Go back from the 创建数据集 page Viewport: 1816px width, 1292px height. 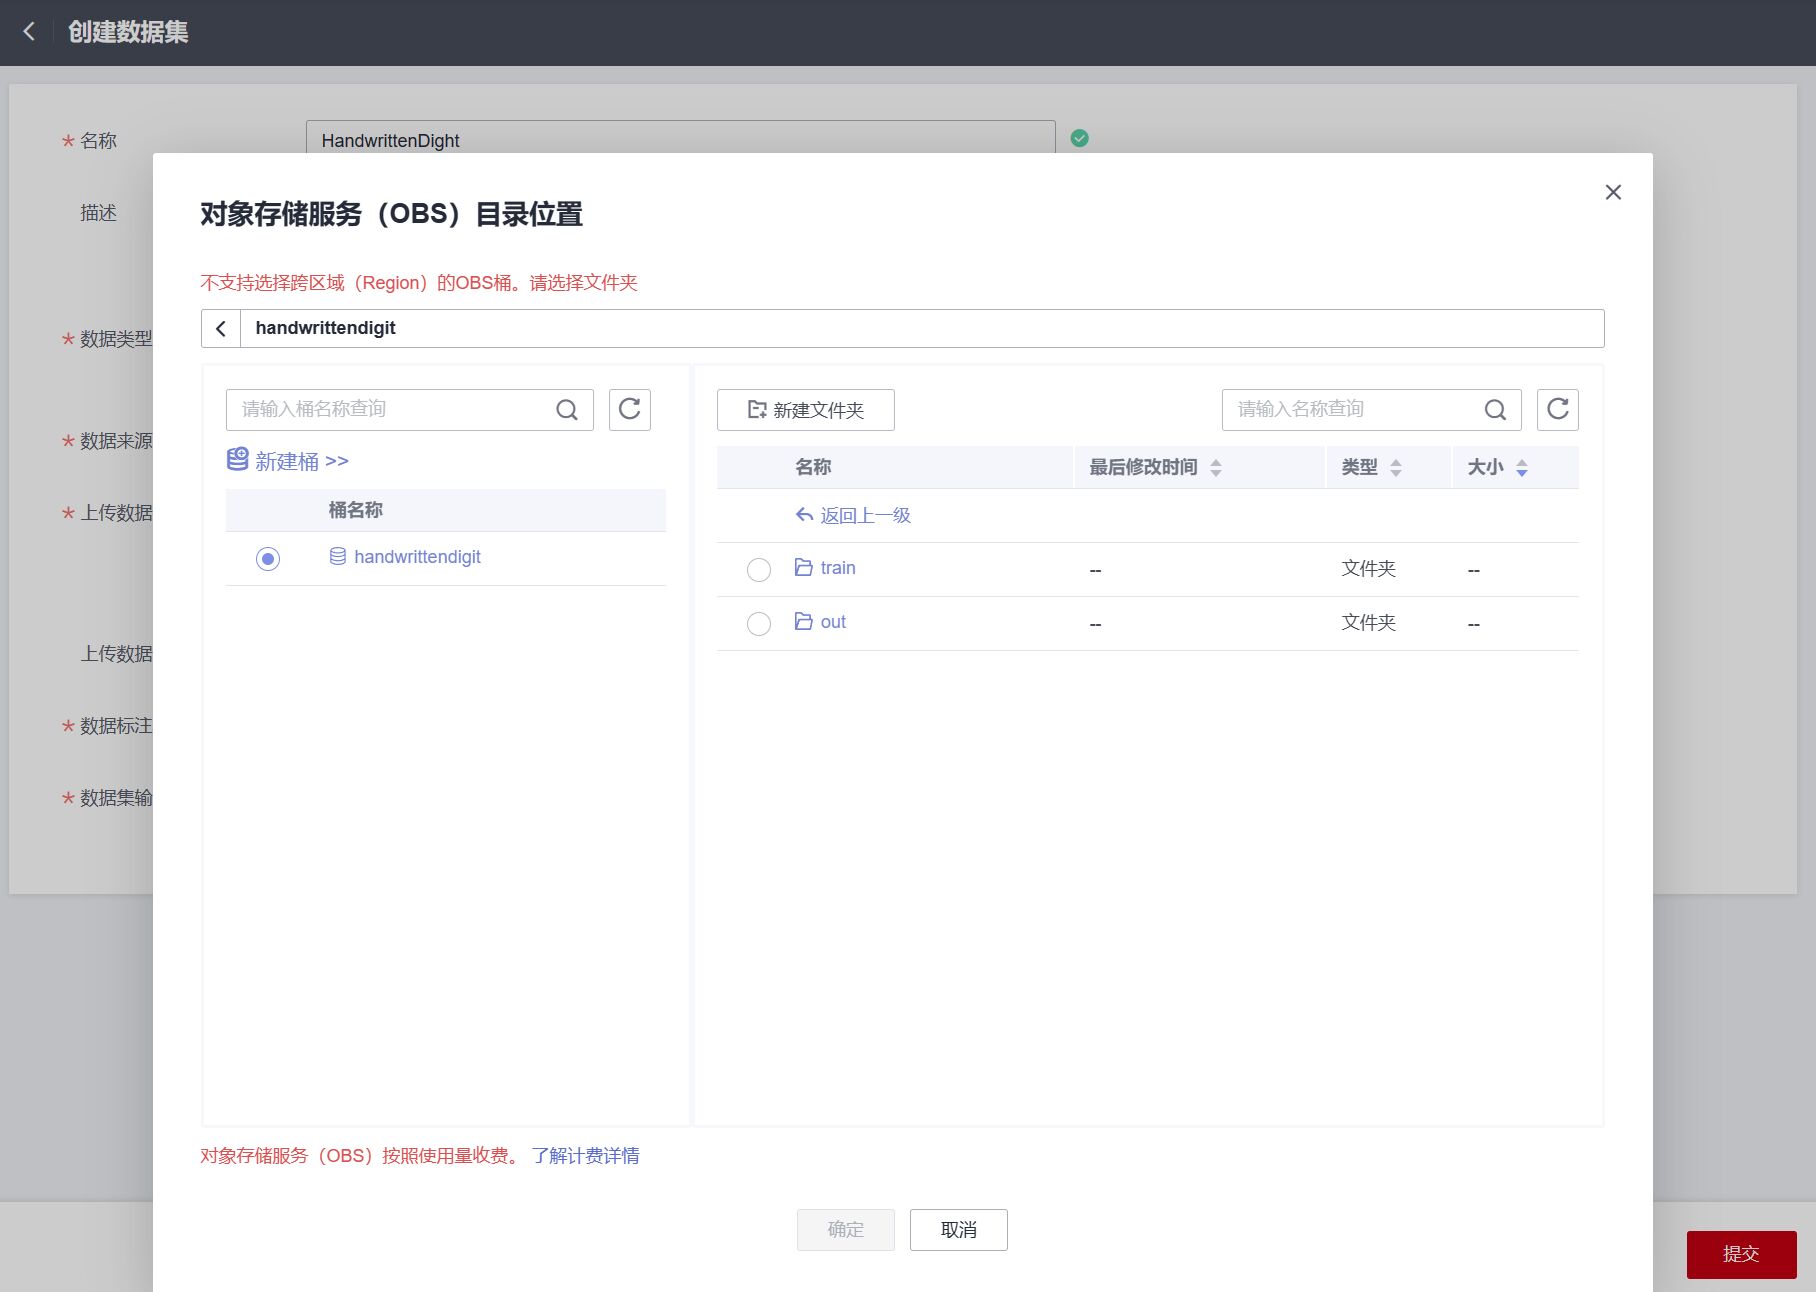[x=29, y=32]
